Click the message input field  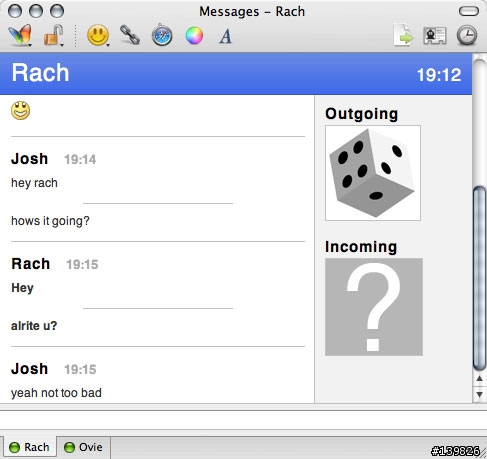pos(243,421)
